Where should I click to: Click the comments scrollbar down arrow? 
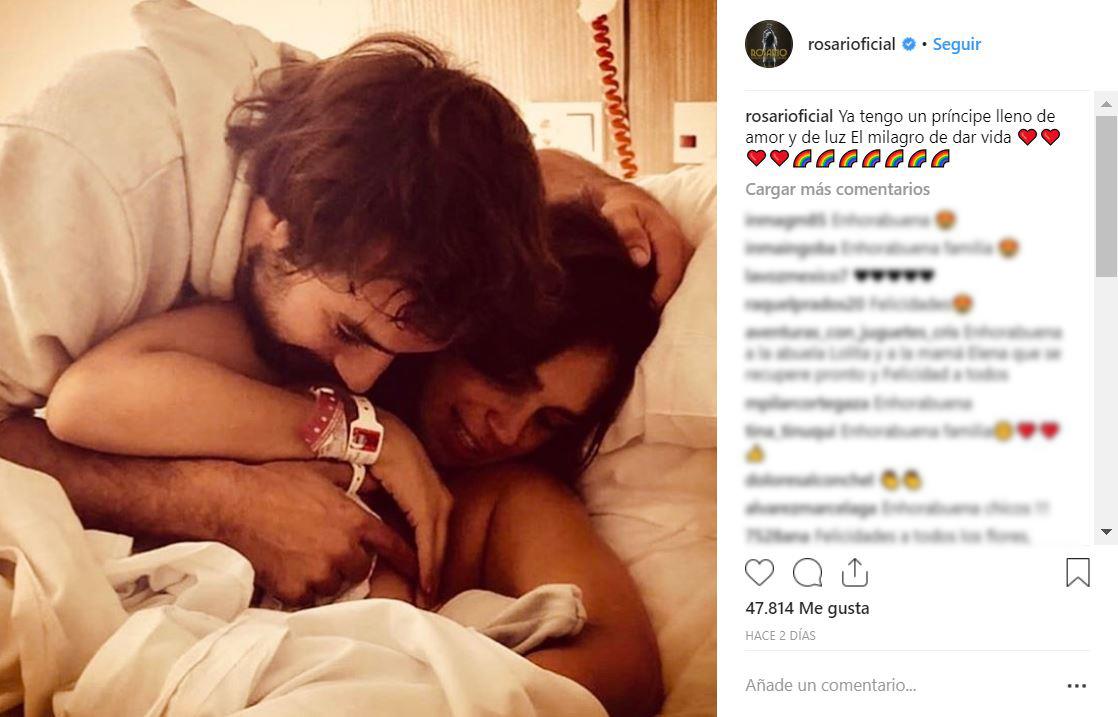(1106, 532)
